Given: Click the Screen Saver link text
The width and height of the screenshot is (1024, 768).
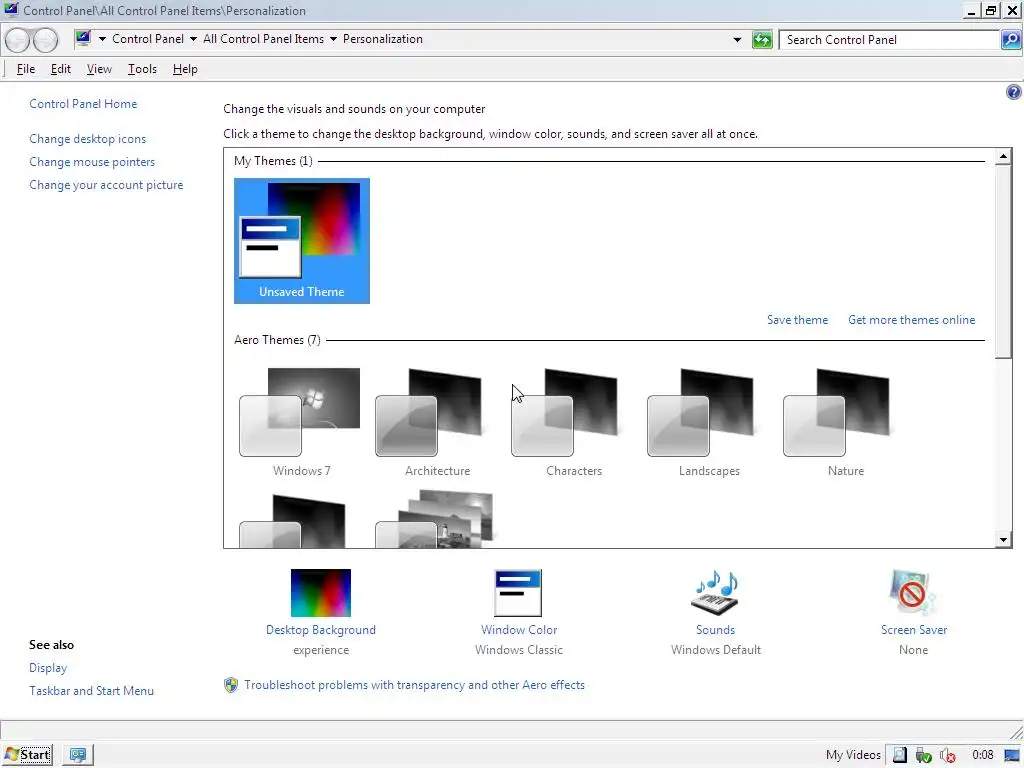Looking at the screenshot, I should (914, 630).
